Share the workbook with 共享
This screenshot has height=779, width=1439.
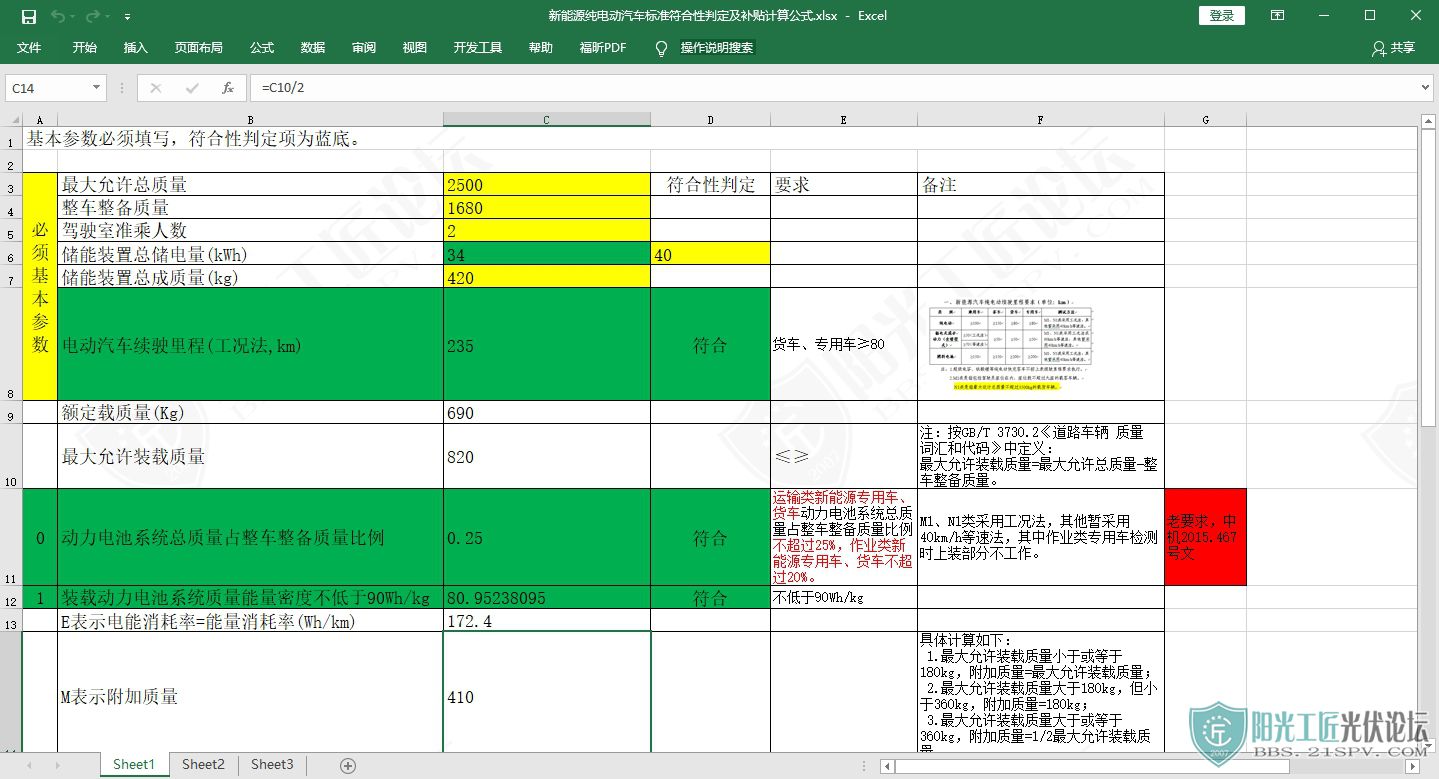(1394, 48)
